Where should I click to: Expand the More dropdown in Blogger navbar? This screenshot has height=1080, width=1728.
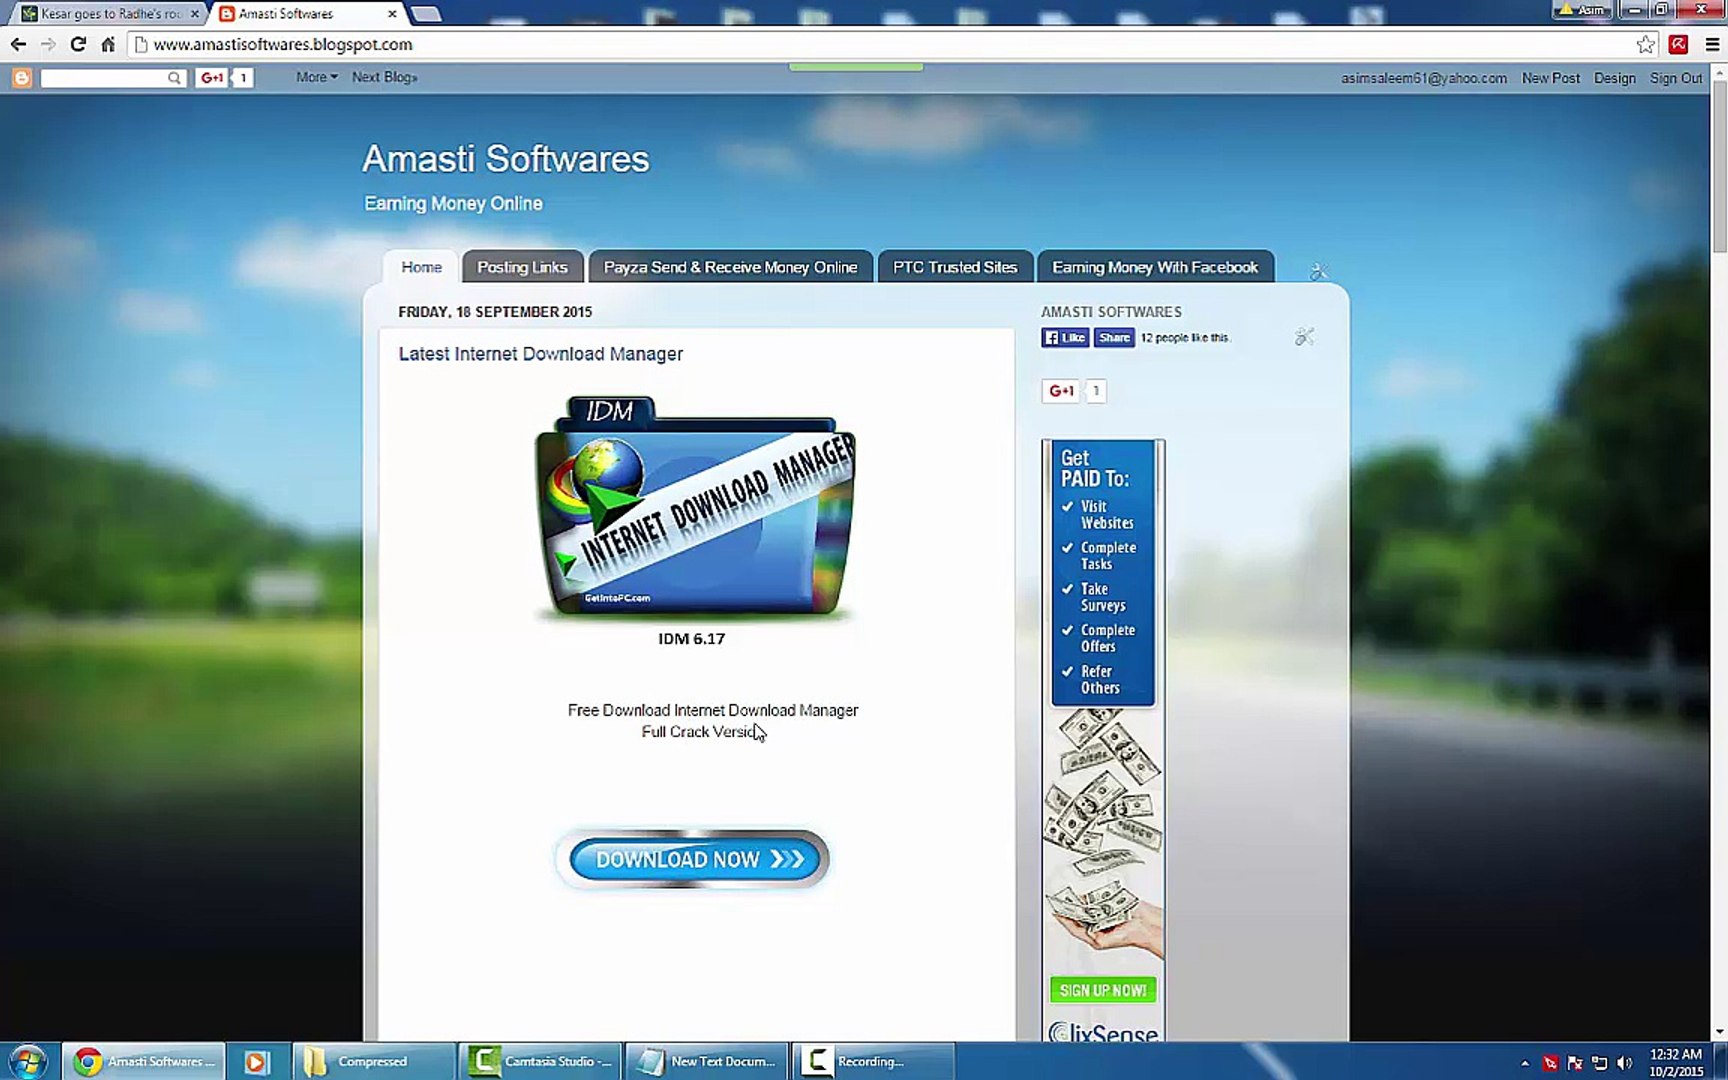point(316,77)
